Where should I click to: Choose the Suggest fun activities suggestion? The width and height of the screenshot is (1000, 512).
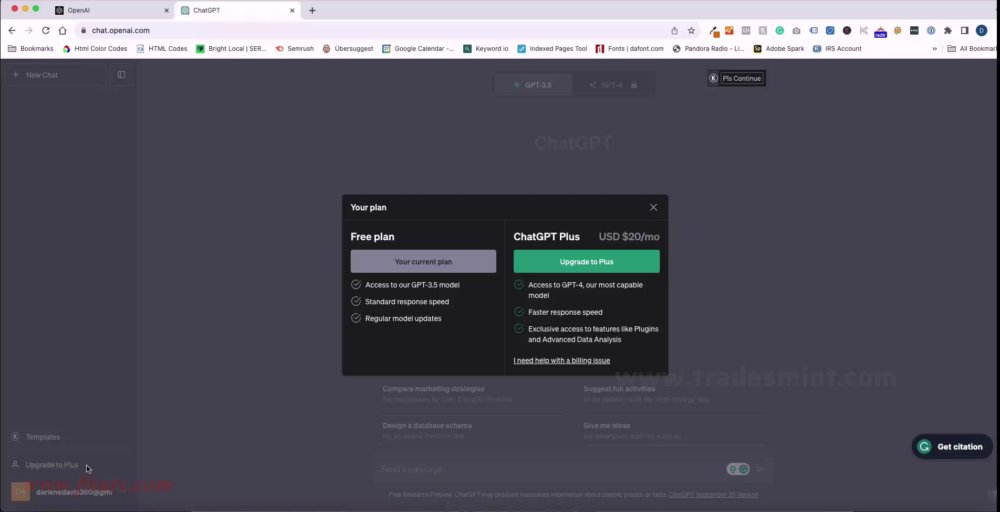pos(673,394)
